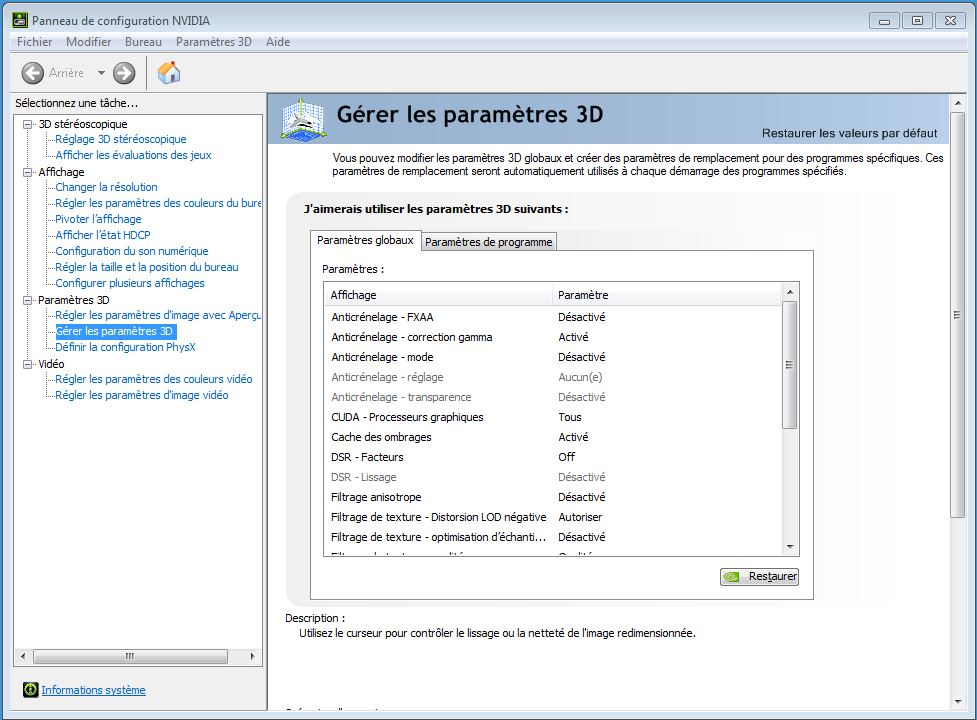Screen dimensions: 977x720
Task: Go to the Home icon
Action: click(169, 73)
